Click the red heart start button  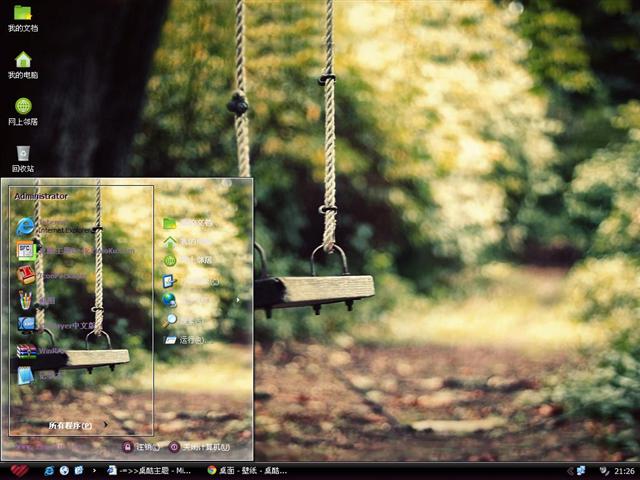coord(19,471)
